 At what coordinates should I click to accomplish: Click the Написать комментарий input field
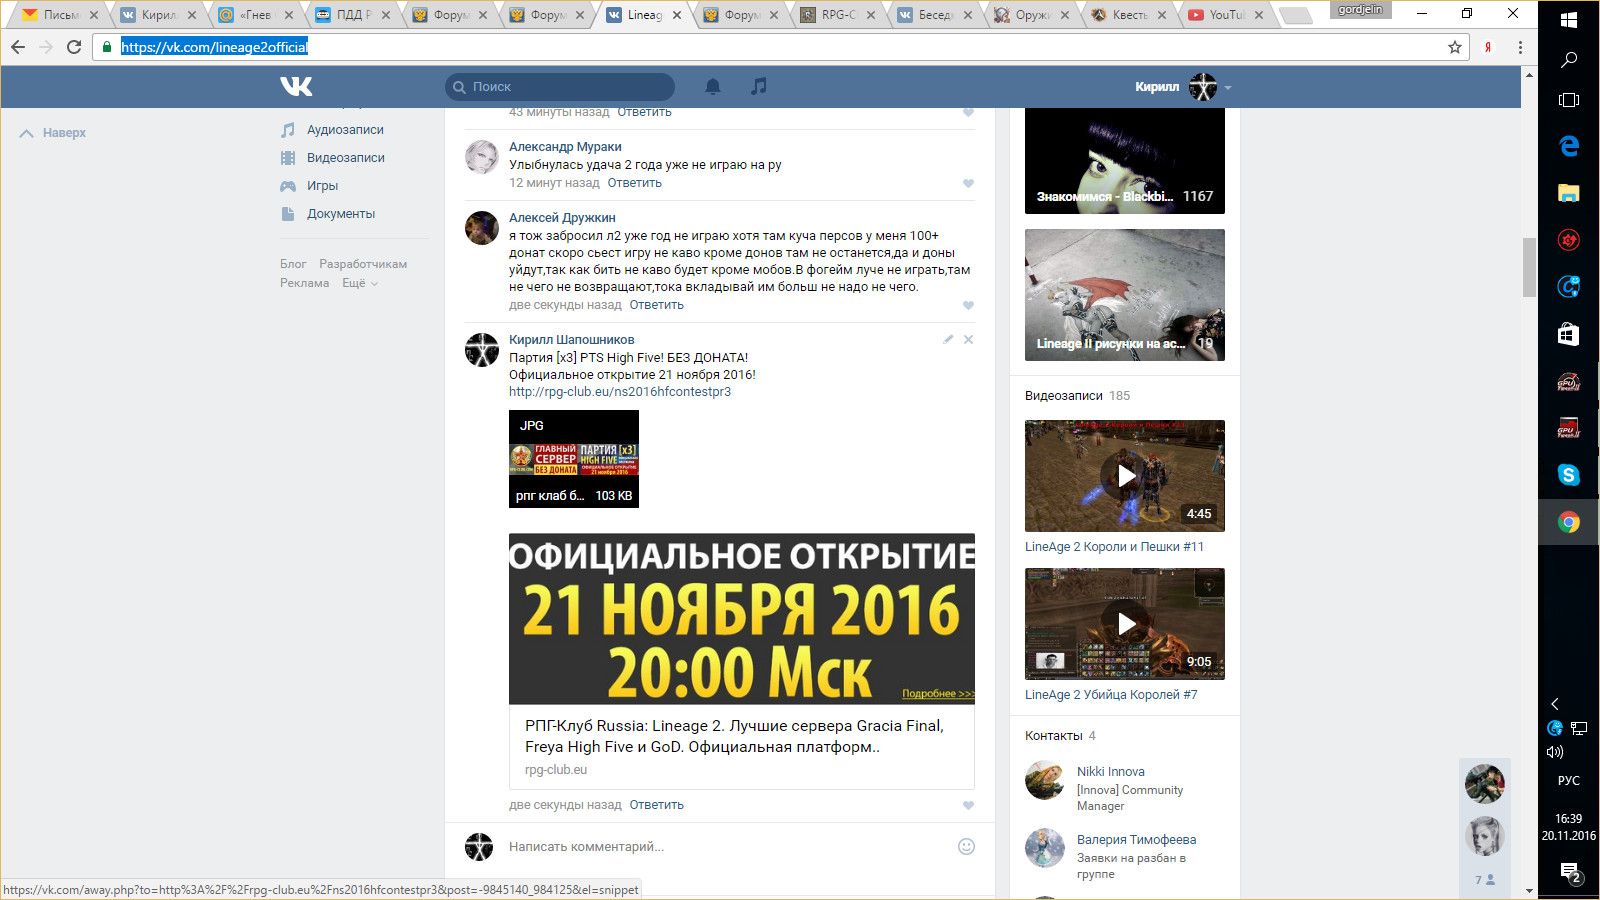728,847
